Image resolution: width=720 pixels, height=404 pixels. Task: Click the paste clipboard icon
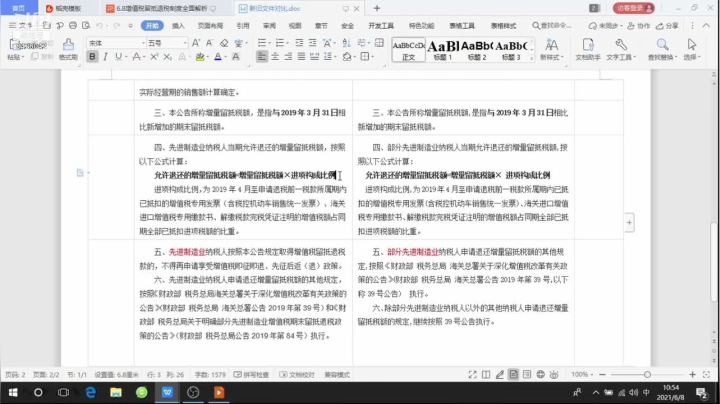(14, 45)
